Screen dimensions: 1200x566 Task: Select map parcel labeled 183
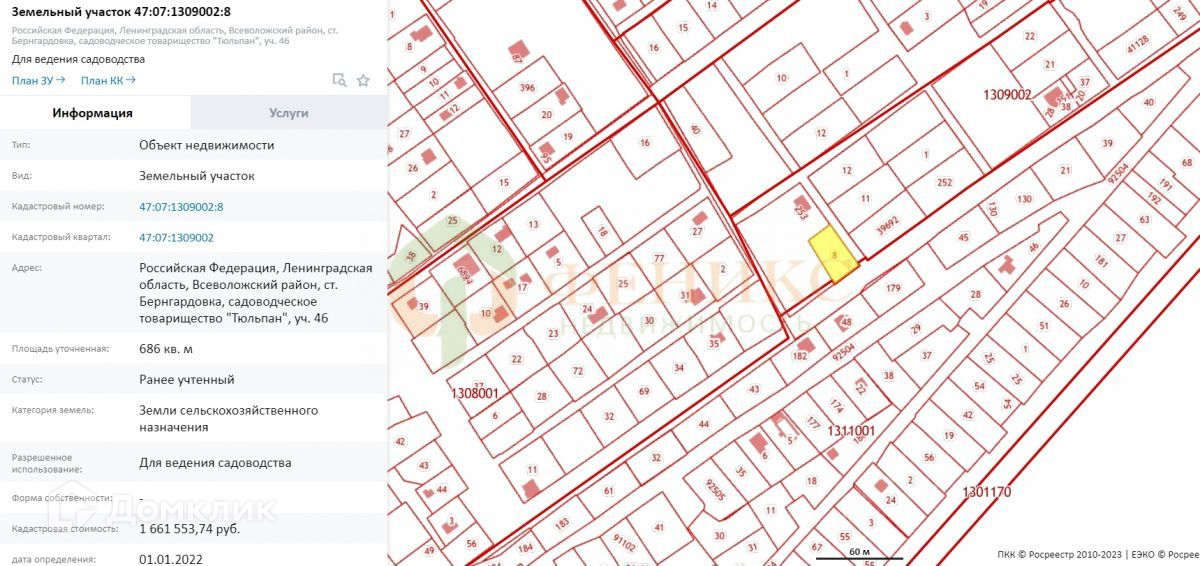562,523
